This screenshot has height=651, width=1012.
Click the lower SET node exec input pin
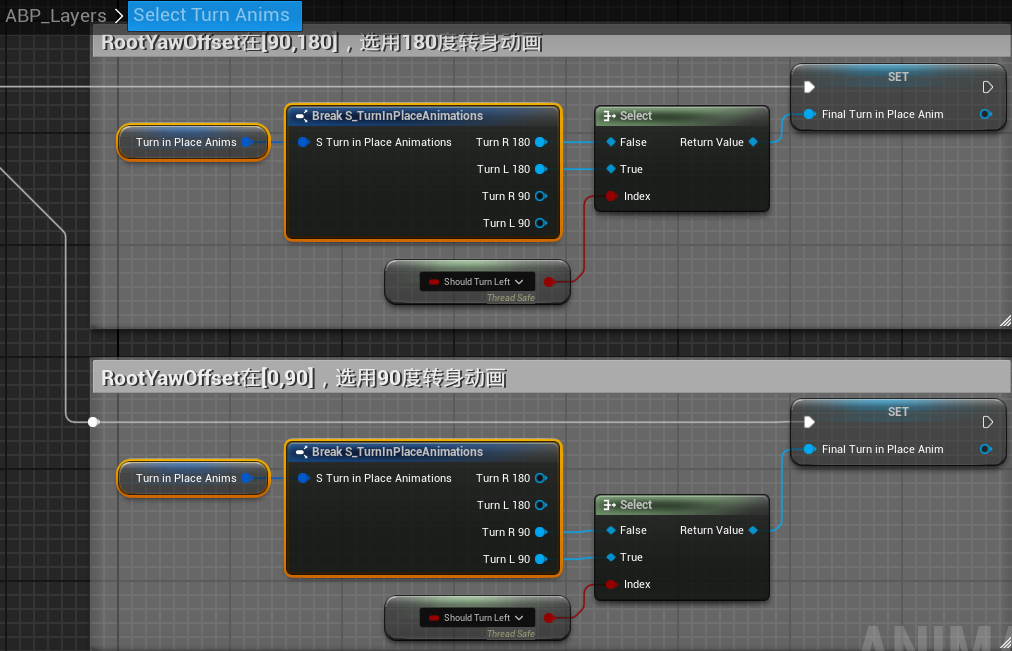[809, 422]
